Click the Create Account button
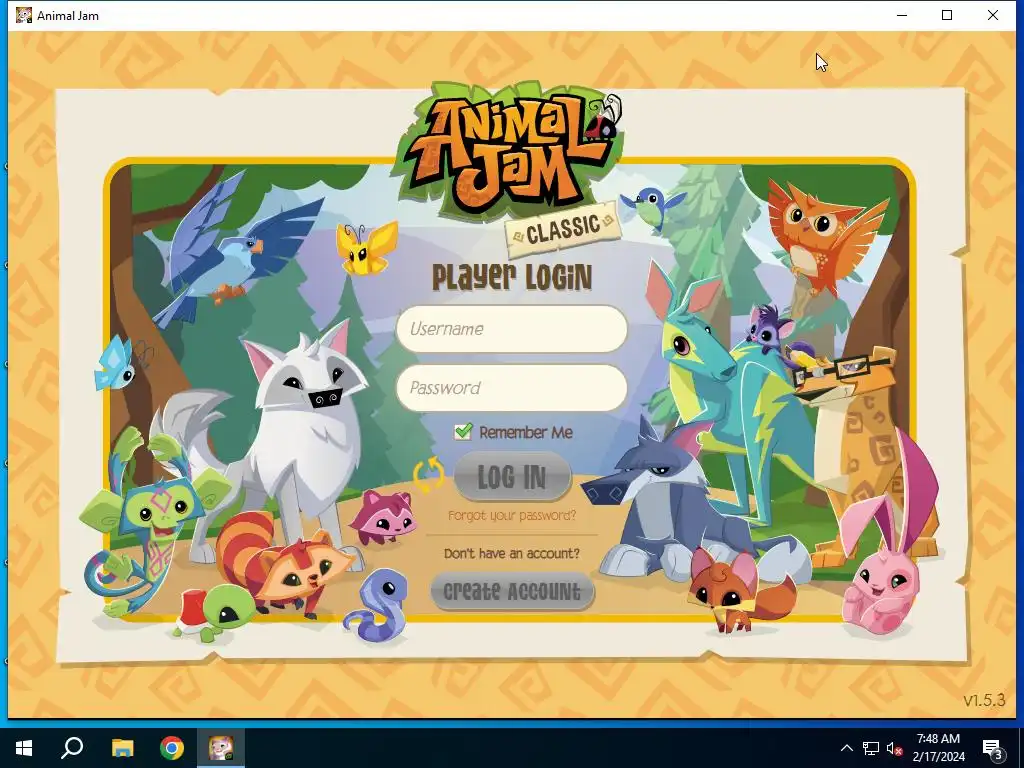This screenshot has width=1024, height=768. coord(512,592)
